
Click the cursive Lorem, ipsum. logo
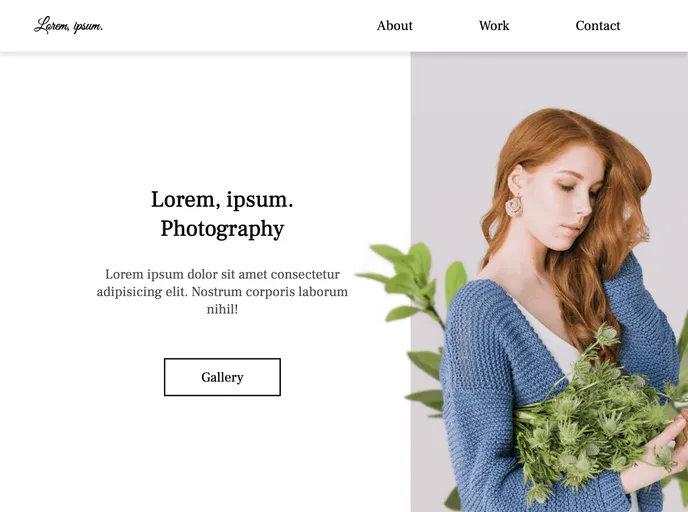68,25
